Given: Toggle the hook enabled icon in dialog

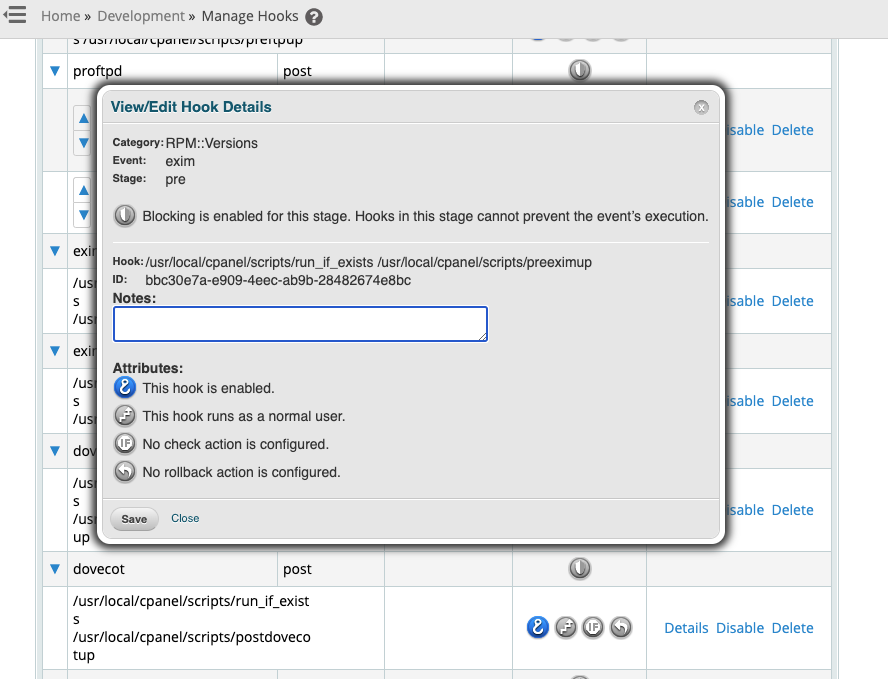Looking at the screenshot, I should pyautogui.click(x=125, y=388).
